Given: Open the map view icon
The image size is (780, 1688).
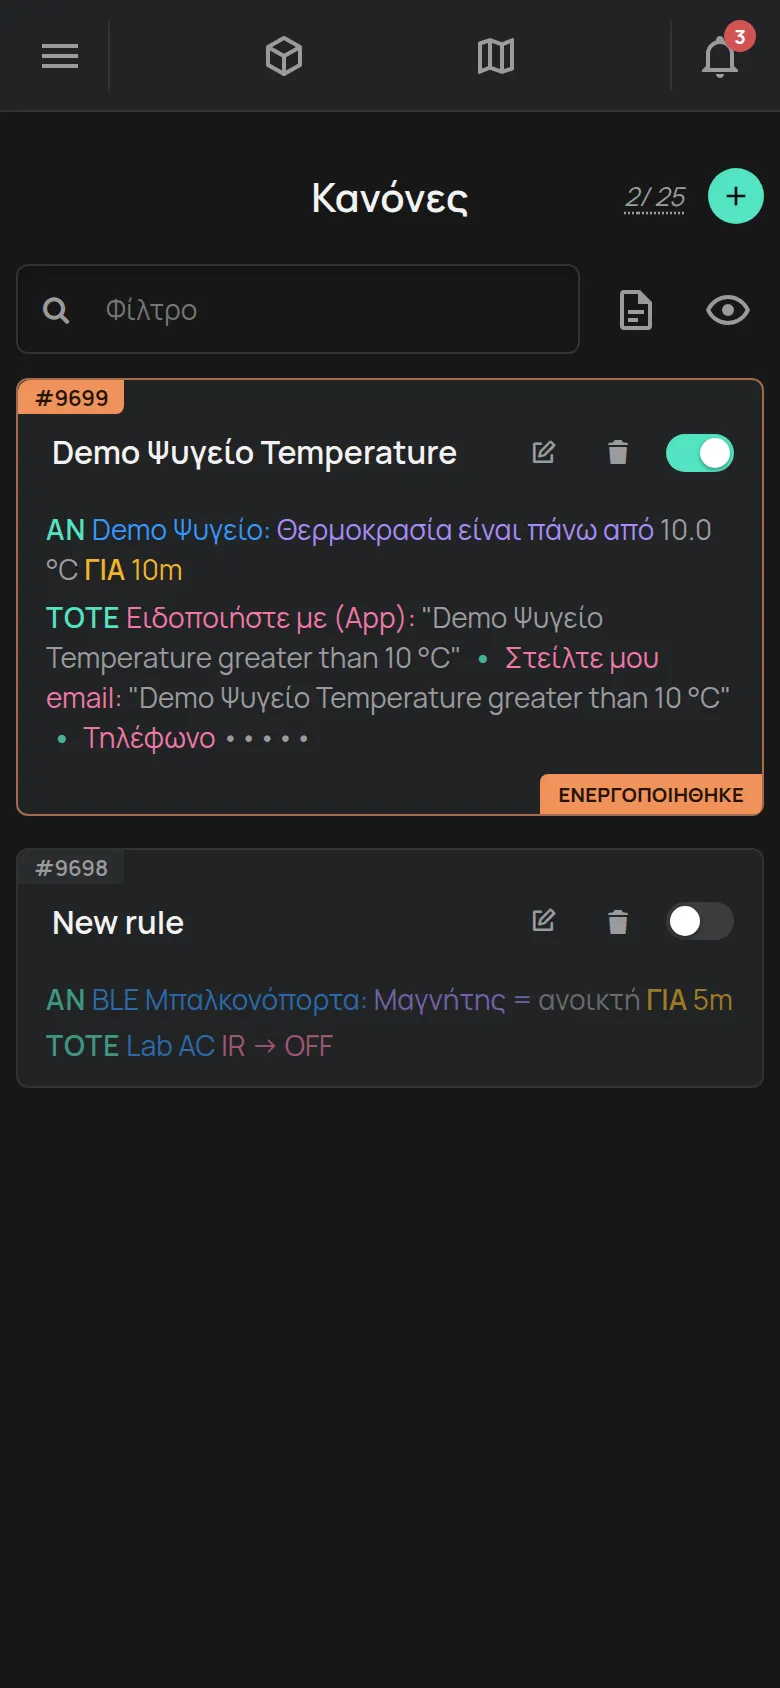Looking at the screenshot, I should (x=496, y=56).
